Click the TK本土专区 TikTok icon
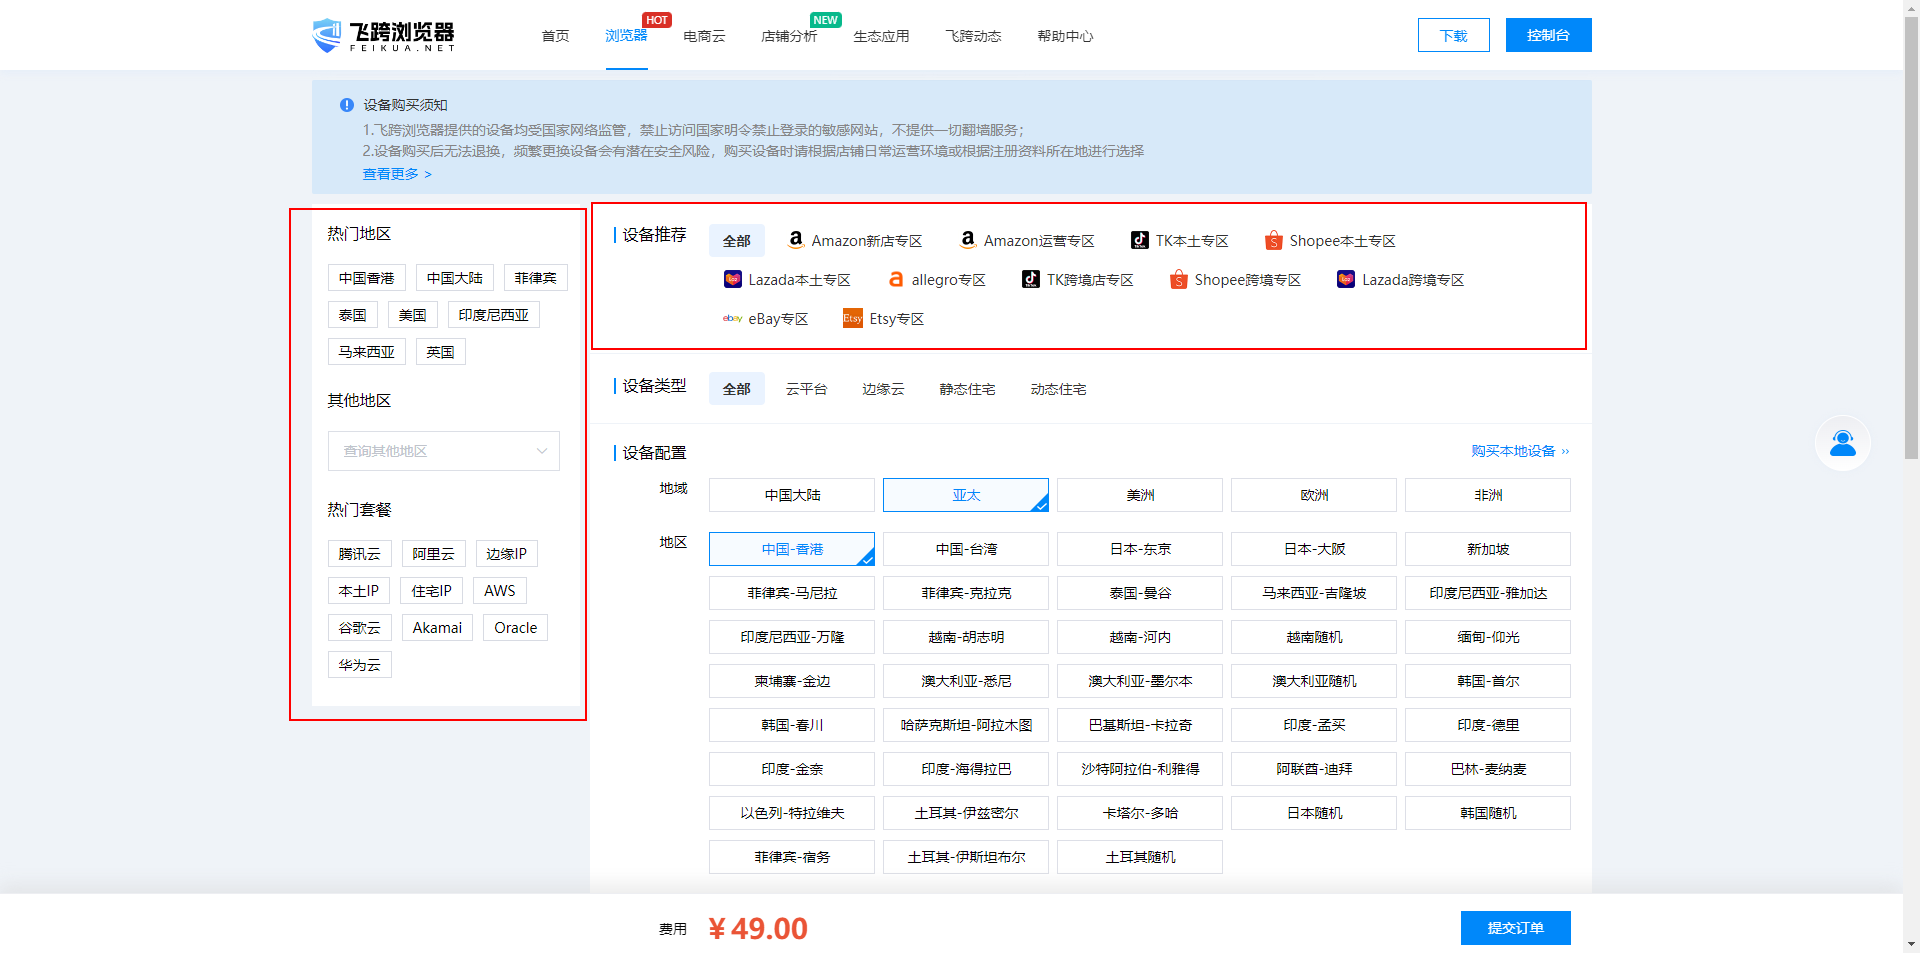Viewport: 1920px width, 953px height. (1140, 240)
